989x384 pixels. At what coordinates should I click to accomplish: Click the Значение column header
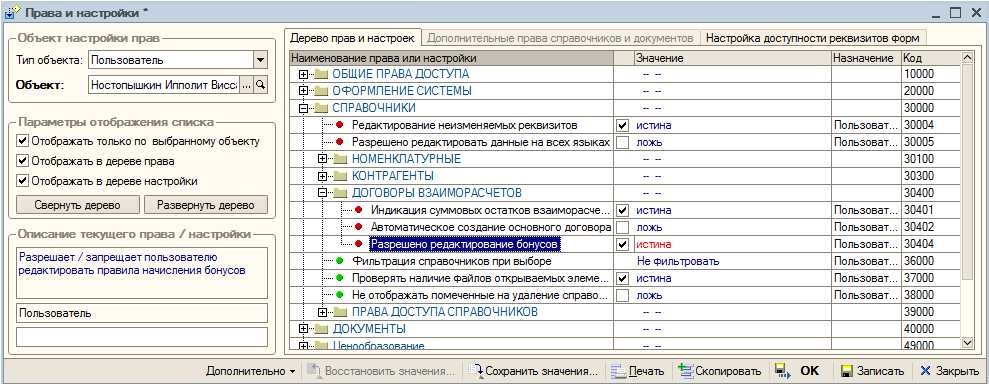(x=732, y=58)
